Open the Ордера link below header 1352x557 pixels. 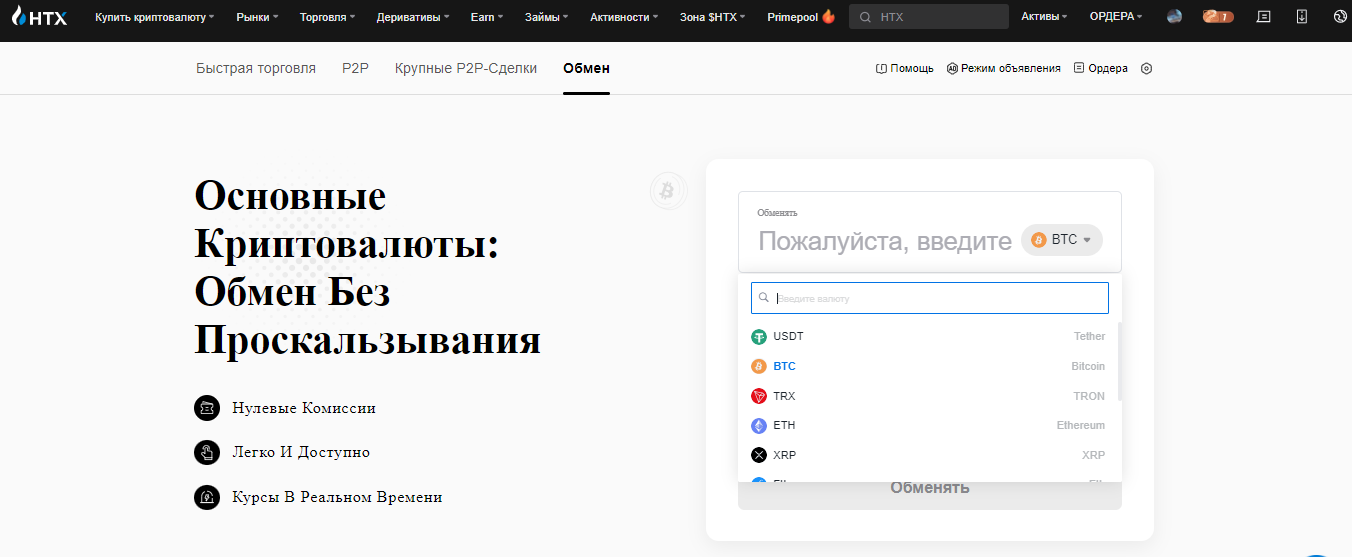tap(1101, 68)
